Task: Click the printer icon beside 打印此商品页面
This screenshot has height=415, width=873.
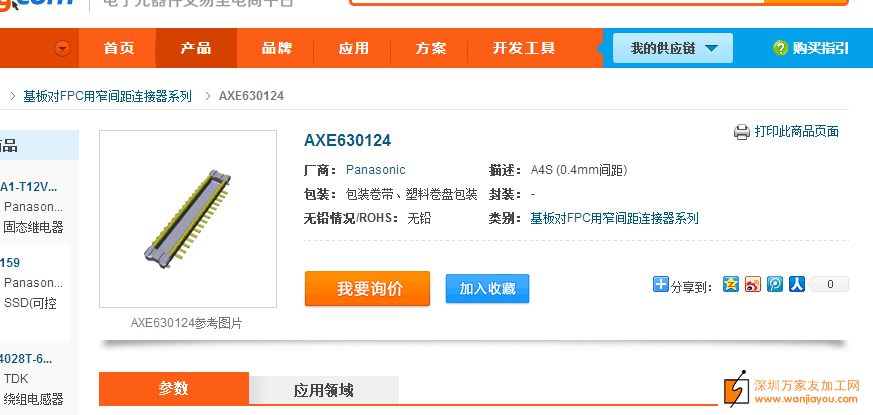Action: (742, 132)
